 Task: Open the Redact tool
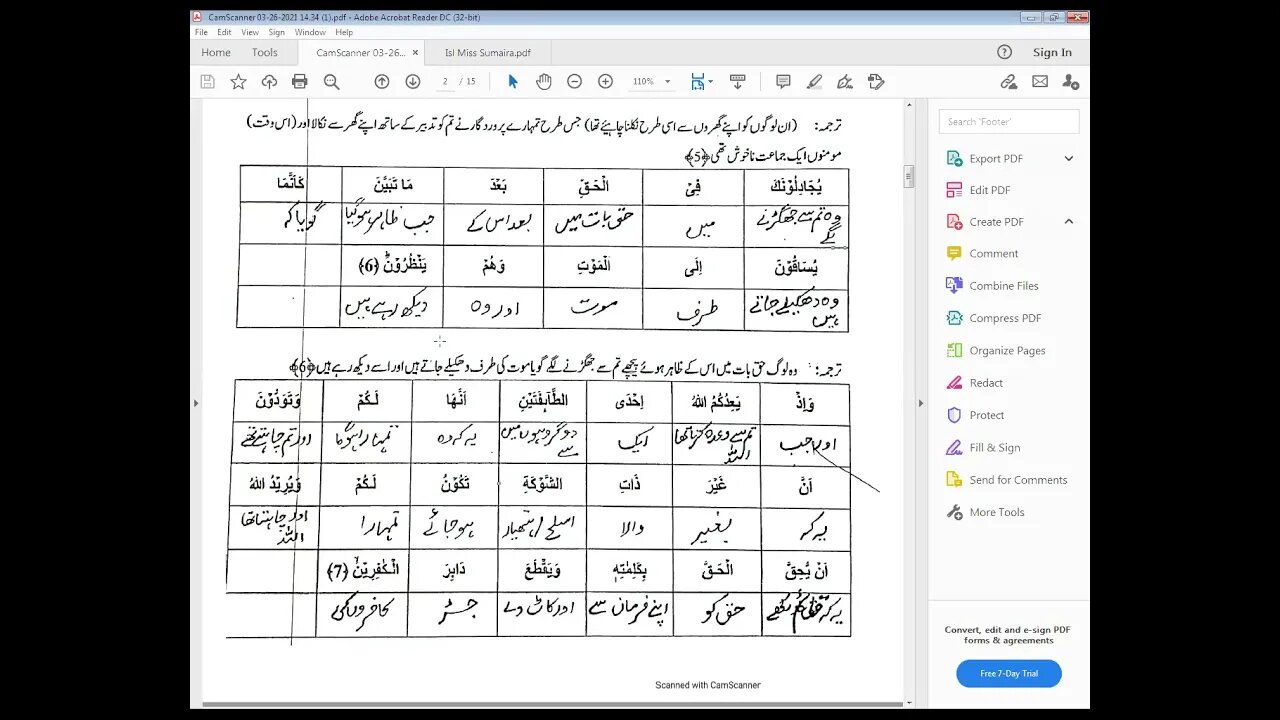(986, 383)
